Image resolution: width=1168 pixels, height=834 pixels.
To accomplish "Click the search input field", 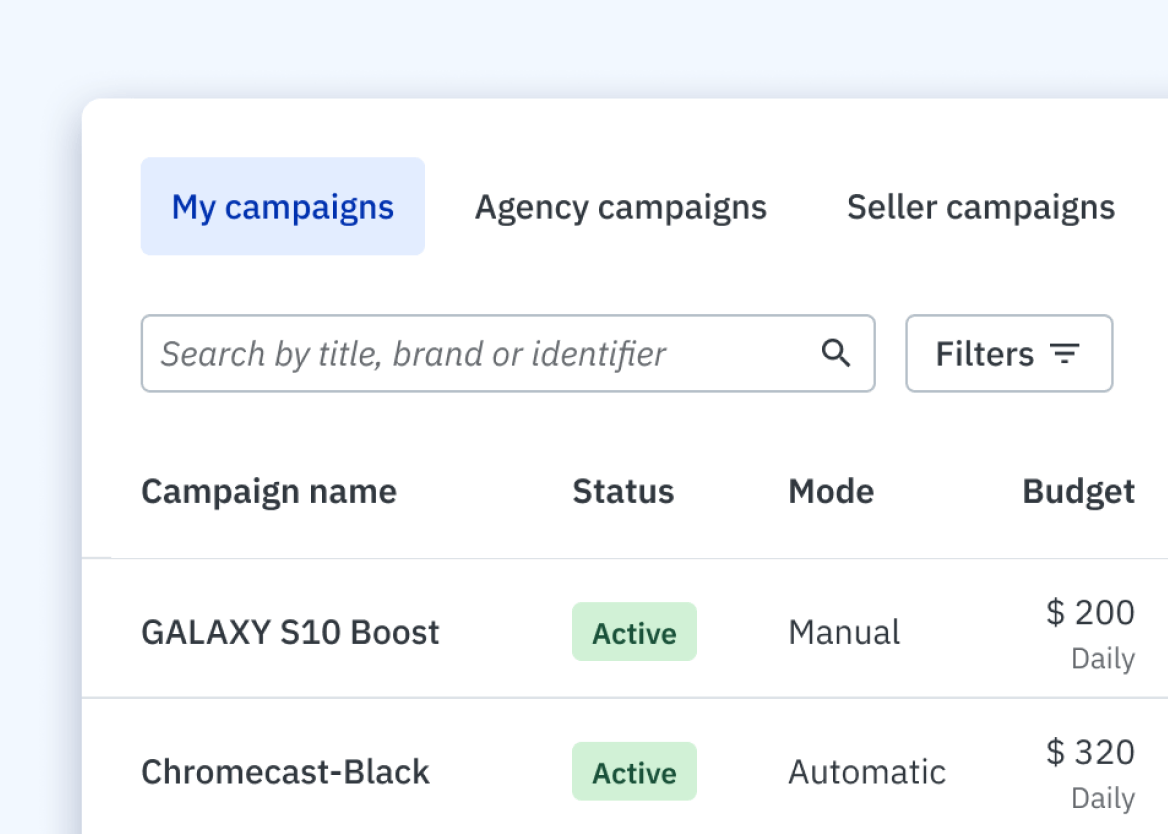I will coord(450,353).
